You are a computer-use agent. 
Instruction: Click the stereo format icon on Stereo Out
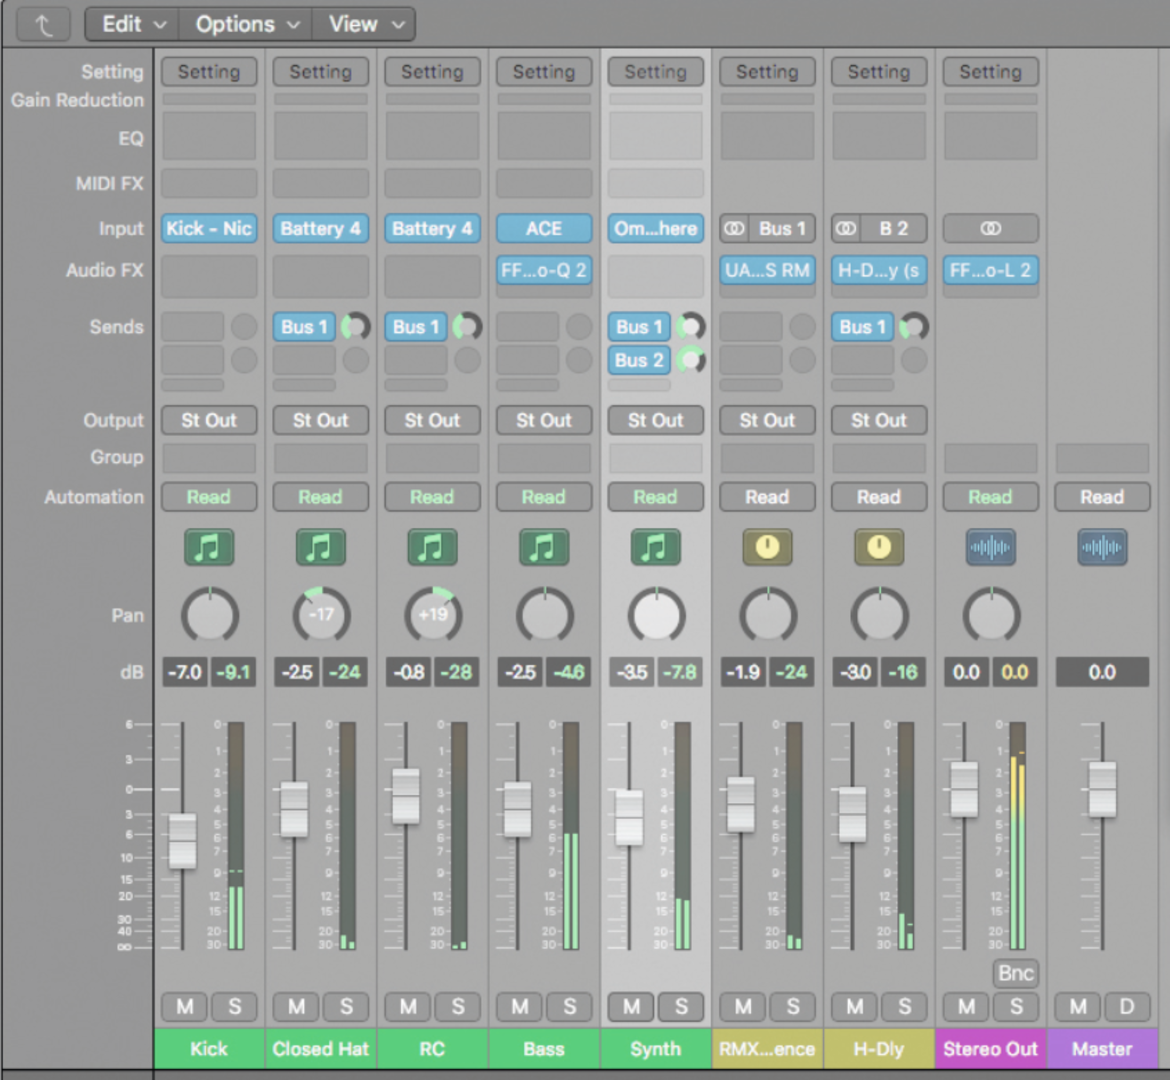click(x=990, y=228)
